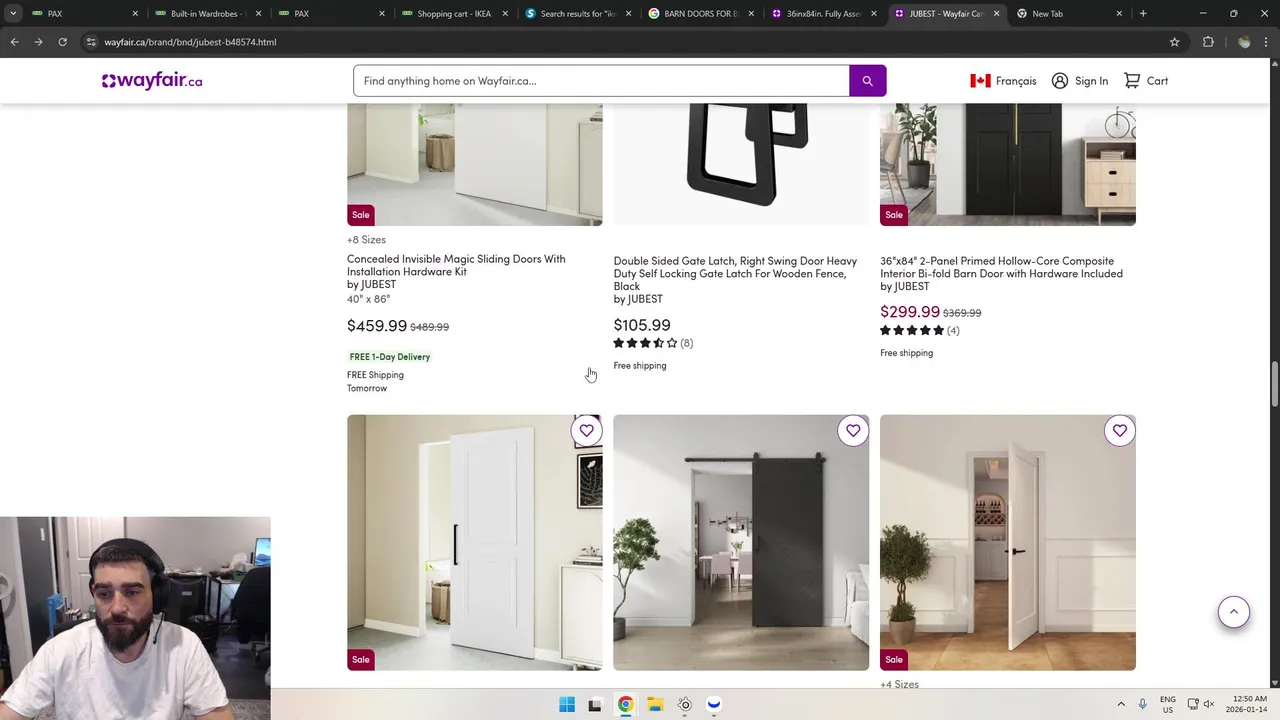This screenshot has height=720, width=1280.
Task: Click the $105.99 price
Action: coord(642,325)
